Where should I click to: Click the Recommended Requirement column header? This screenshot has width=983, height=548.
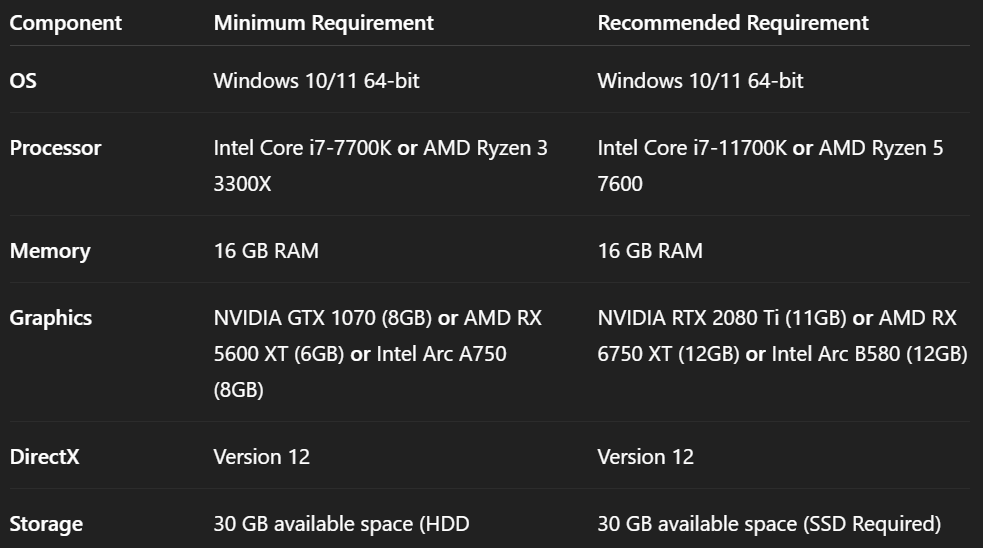tap(733, 22)
